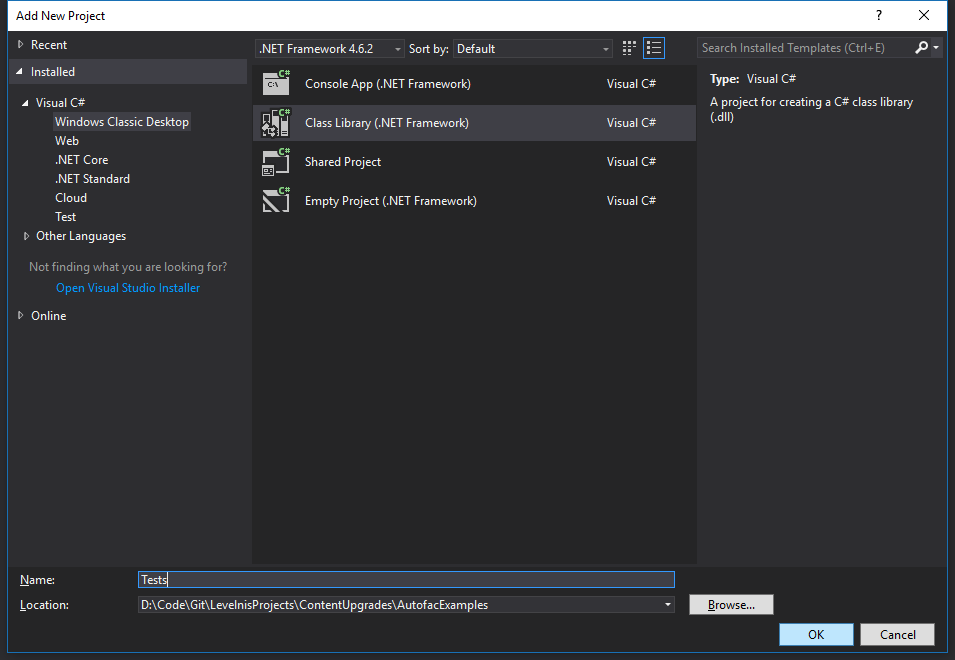Expand the Online section
Viewport: 955px width, 660px height.
pos(20,315)
